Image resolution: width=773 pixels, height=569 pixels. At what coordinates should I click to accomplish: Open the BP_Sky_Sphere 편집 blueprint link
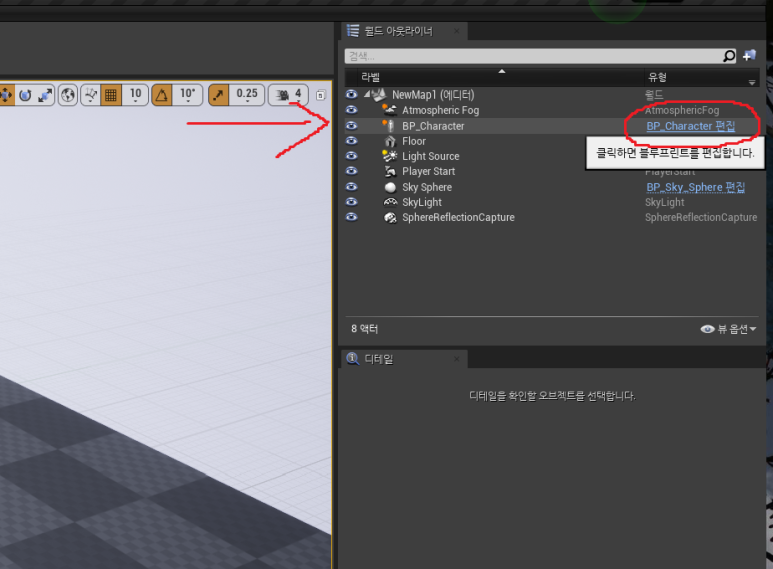(696, 187)
